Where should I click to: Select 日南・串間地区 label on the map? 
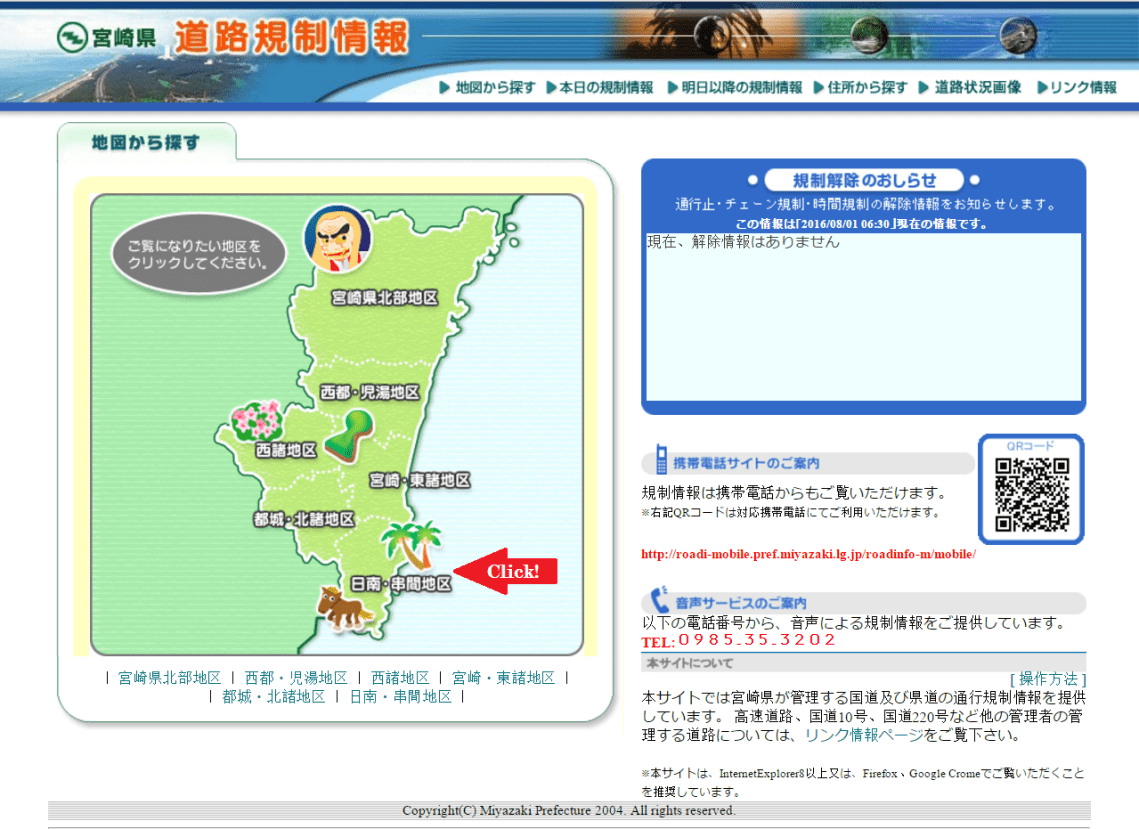402,584
